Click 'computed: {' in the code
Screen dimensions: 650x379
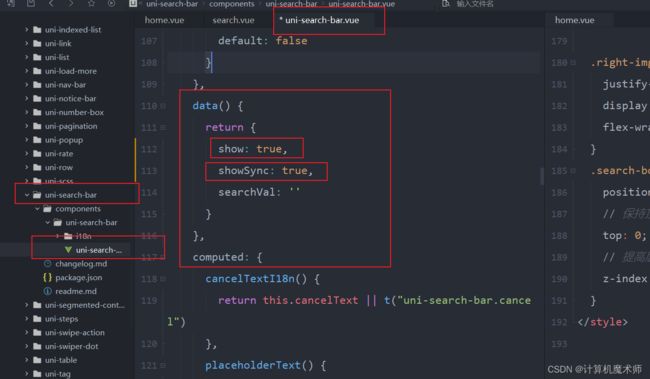(x=227, y=257)
